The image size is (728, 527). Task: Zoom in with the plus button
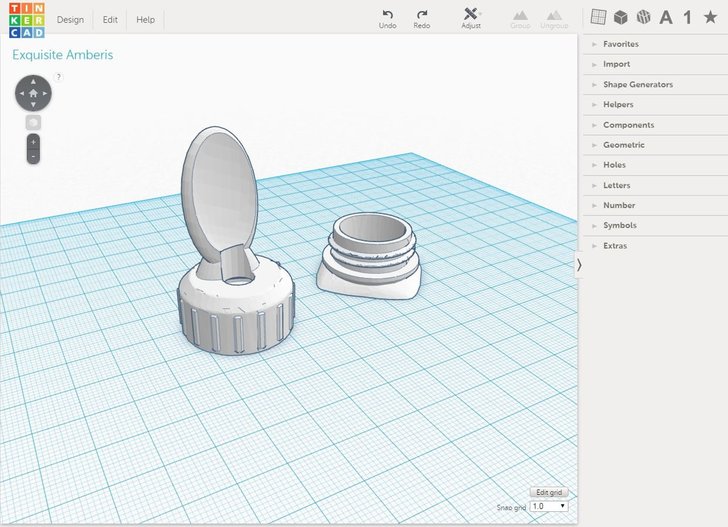[33, 142]
